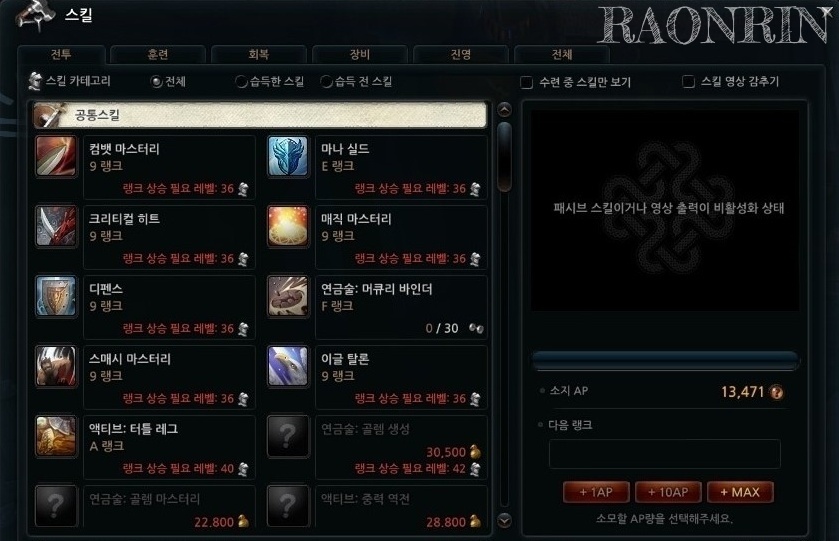Open the 장비 tab
This screenshot has width=839, height=541.
click(360, 55)
